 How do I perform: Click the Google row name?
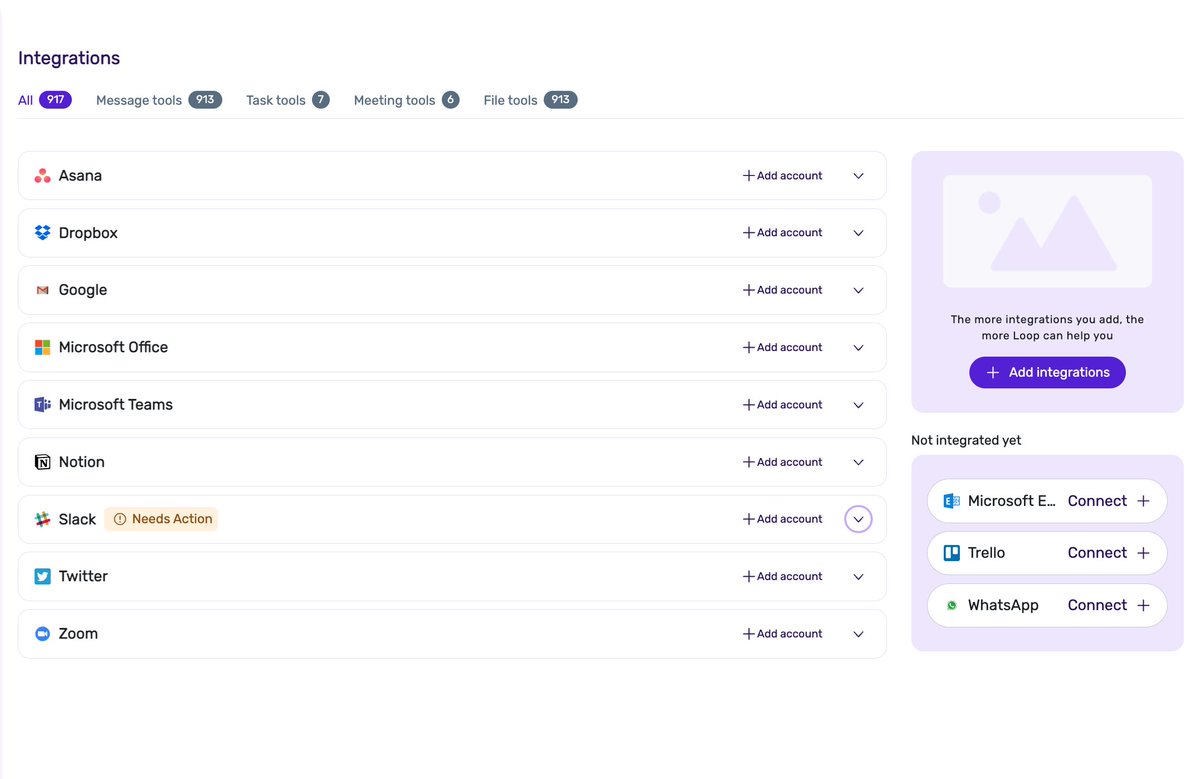pos(83,290)
